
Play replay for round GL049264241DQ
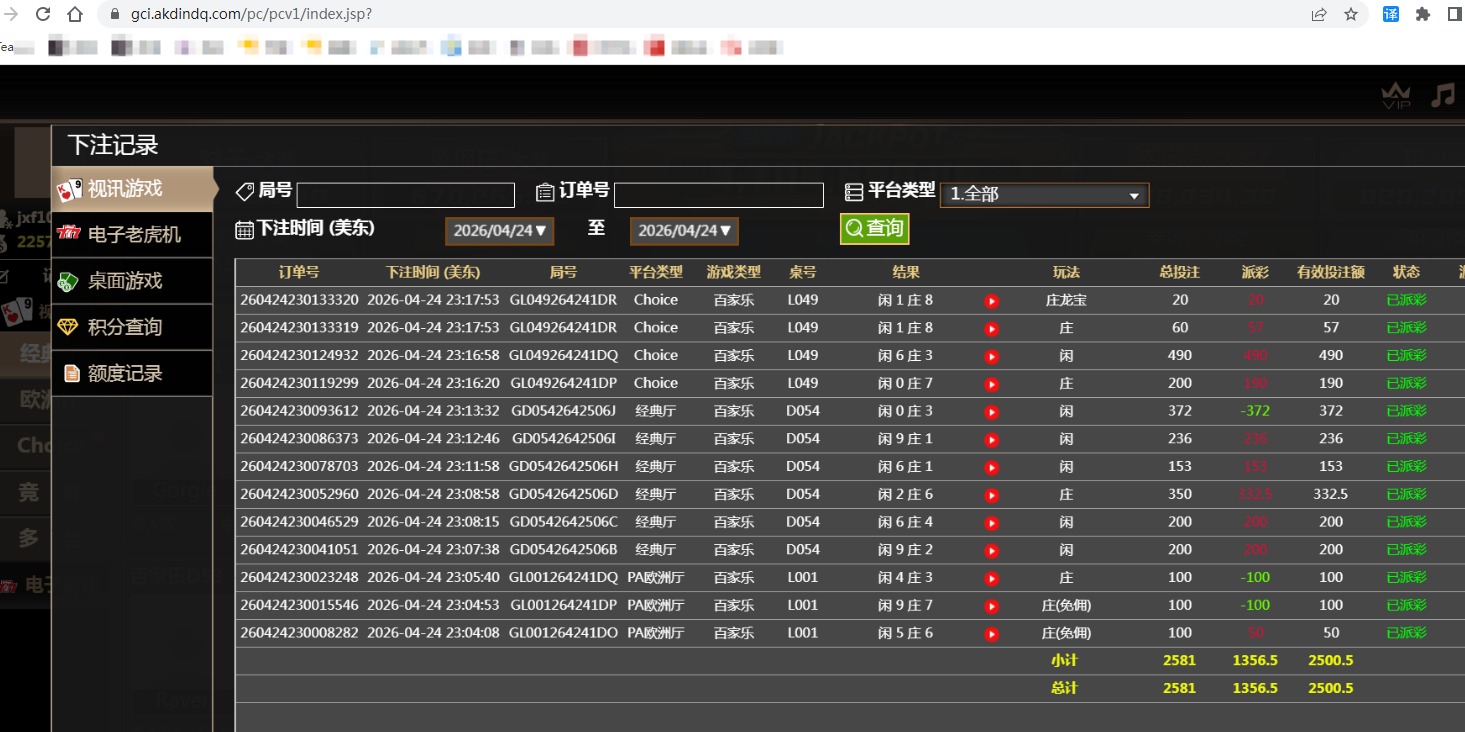click(991, 356)
